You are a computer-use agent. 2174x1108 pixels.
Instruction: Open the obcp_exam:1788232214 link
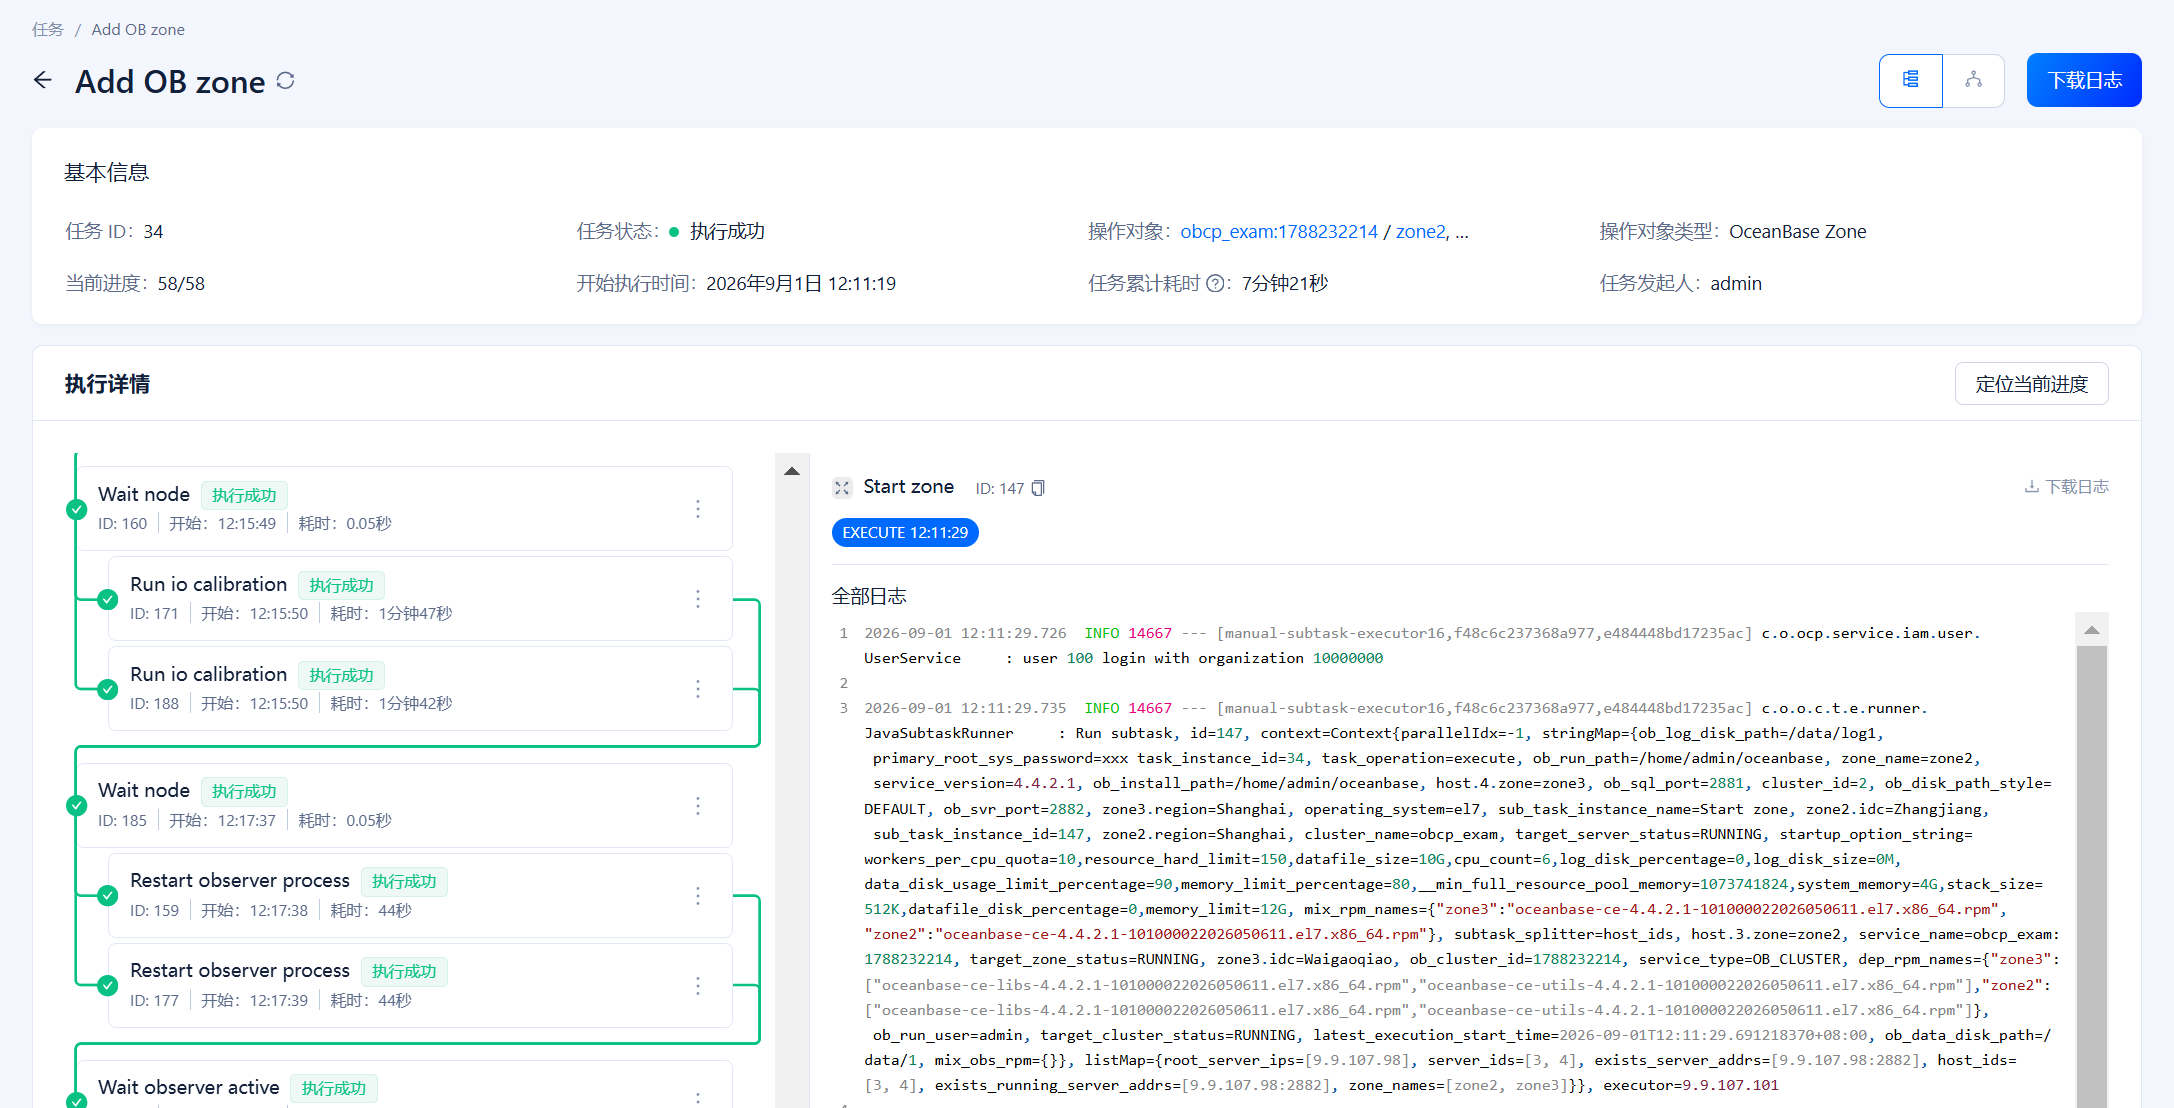click(1279, 232)
